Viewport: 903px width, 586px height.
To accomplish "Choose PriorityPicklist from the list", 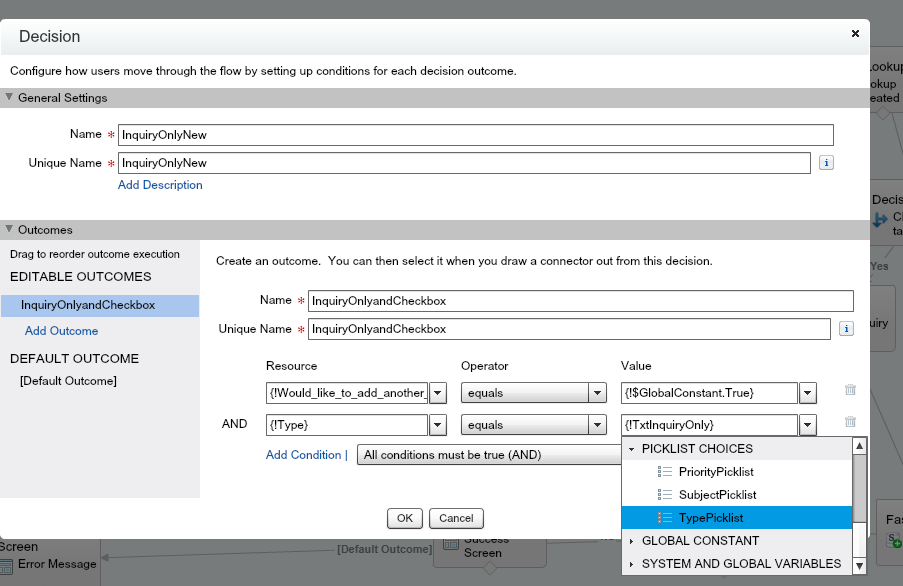I will pos(716,472).
